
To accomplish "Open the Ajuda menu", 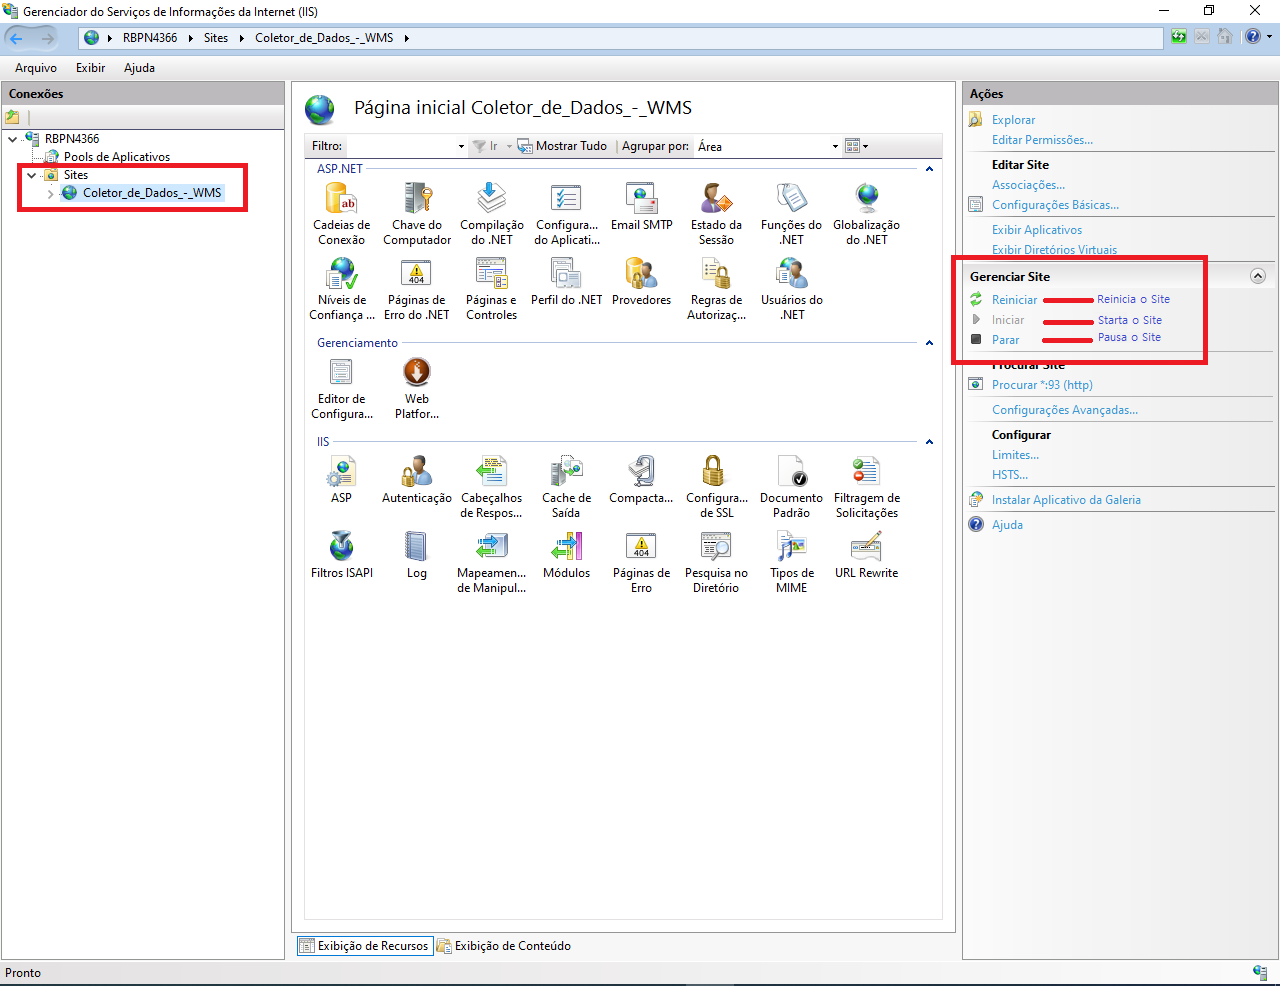I will (x=139, y=68).
